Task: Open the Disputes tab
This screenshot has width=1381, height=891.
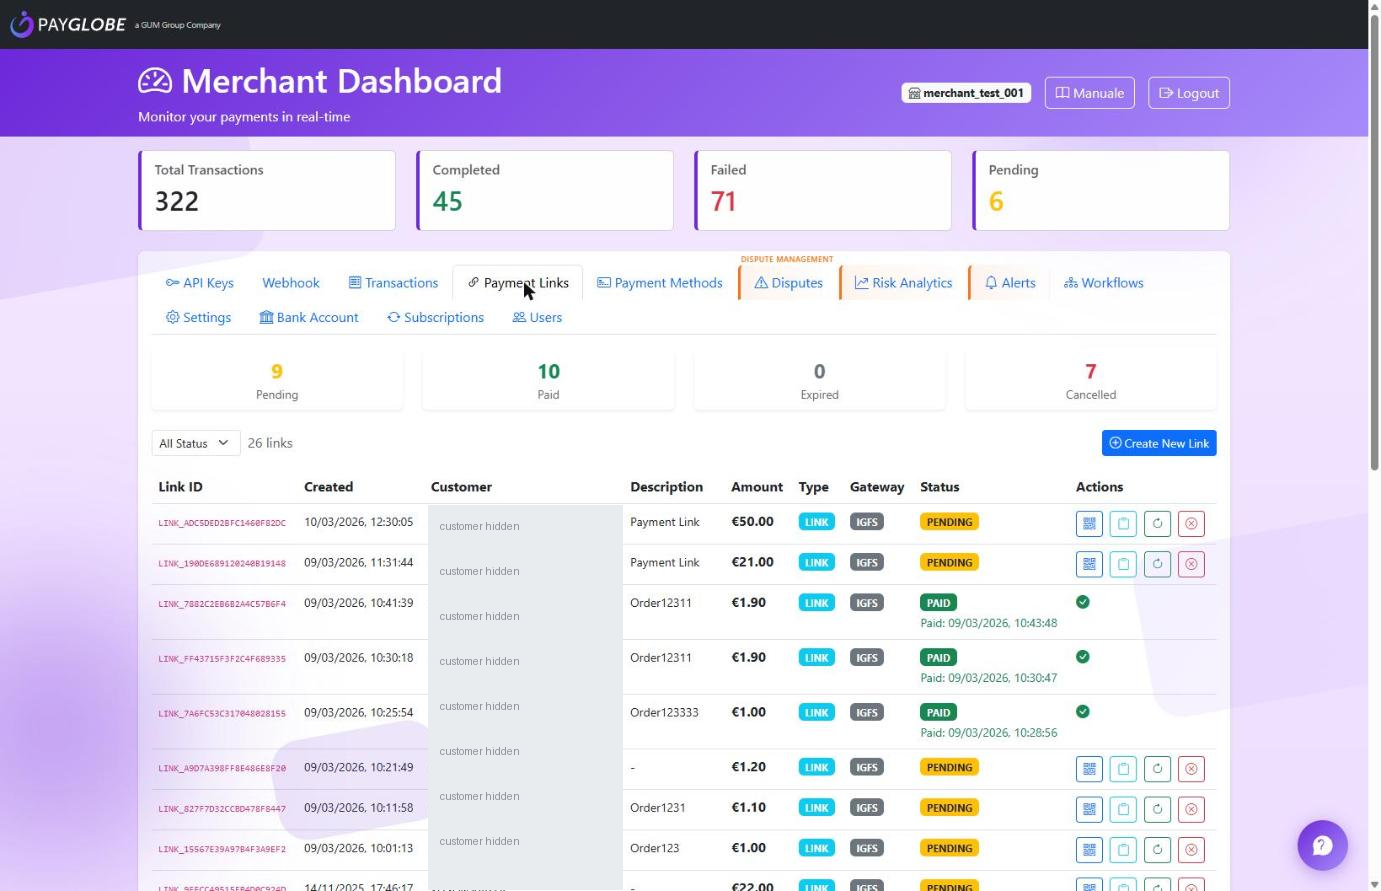Action: coord(788,283)
